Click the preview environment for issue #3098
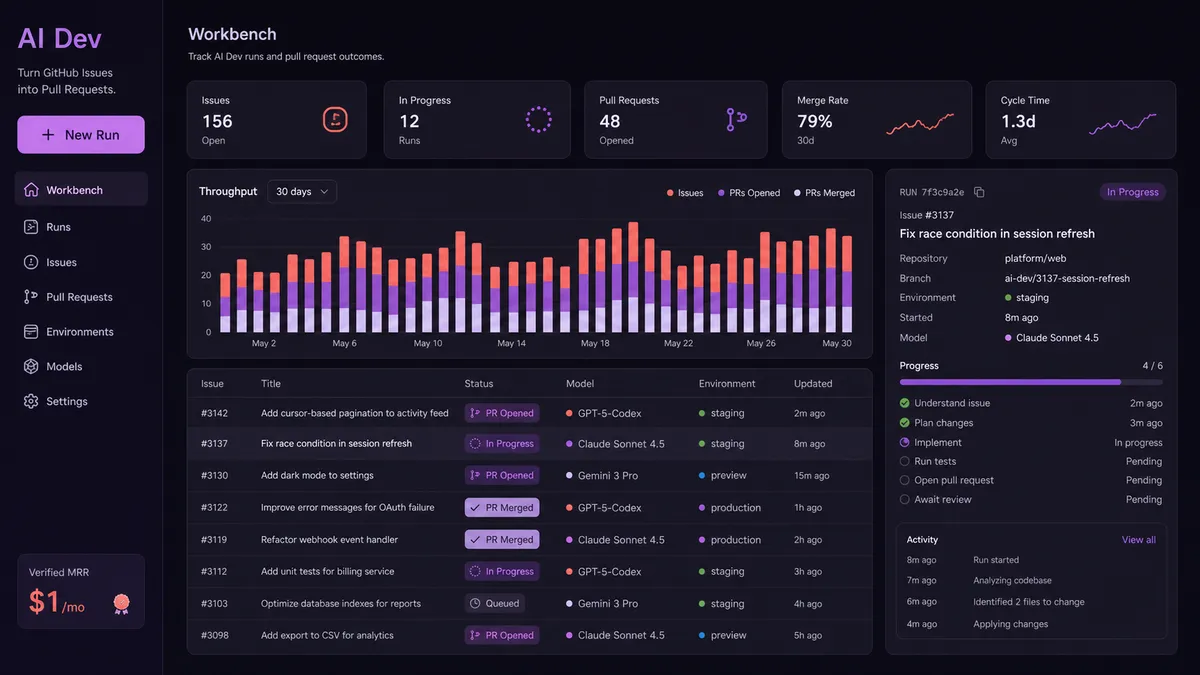This screenshot has width=1200, height=675. click(x=723, y=636)
